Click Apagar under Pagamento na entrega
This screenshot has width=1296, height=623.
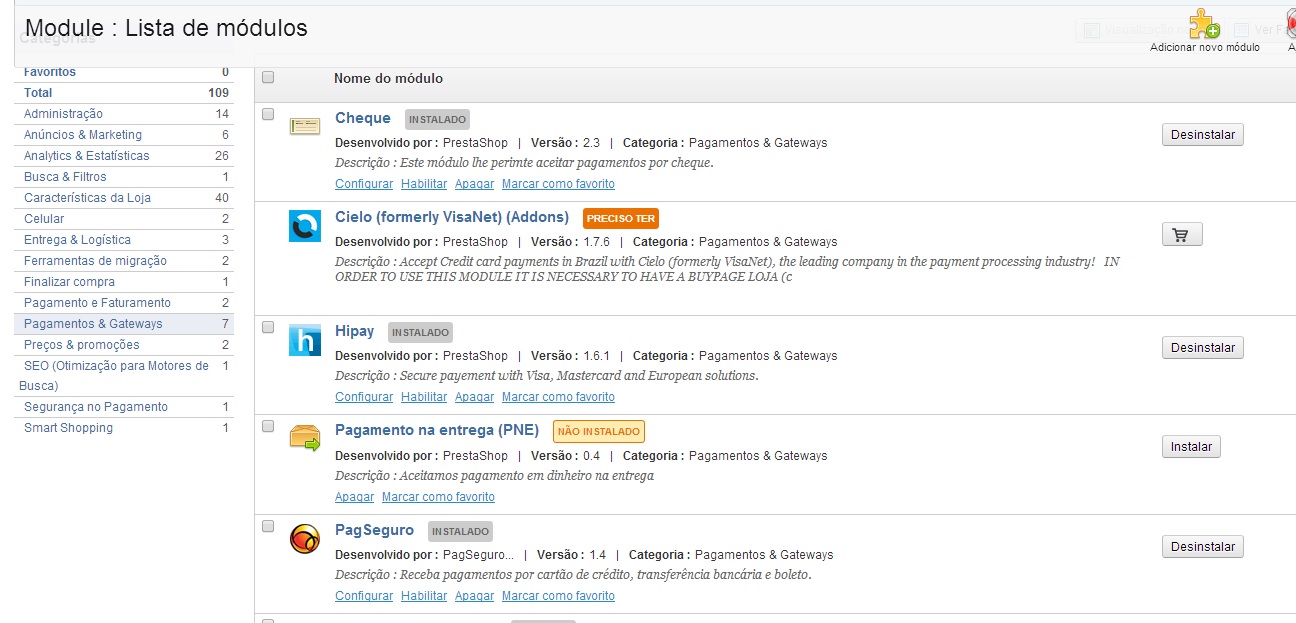[x=354, y=497]
